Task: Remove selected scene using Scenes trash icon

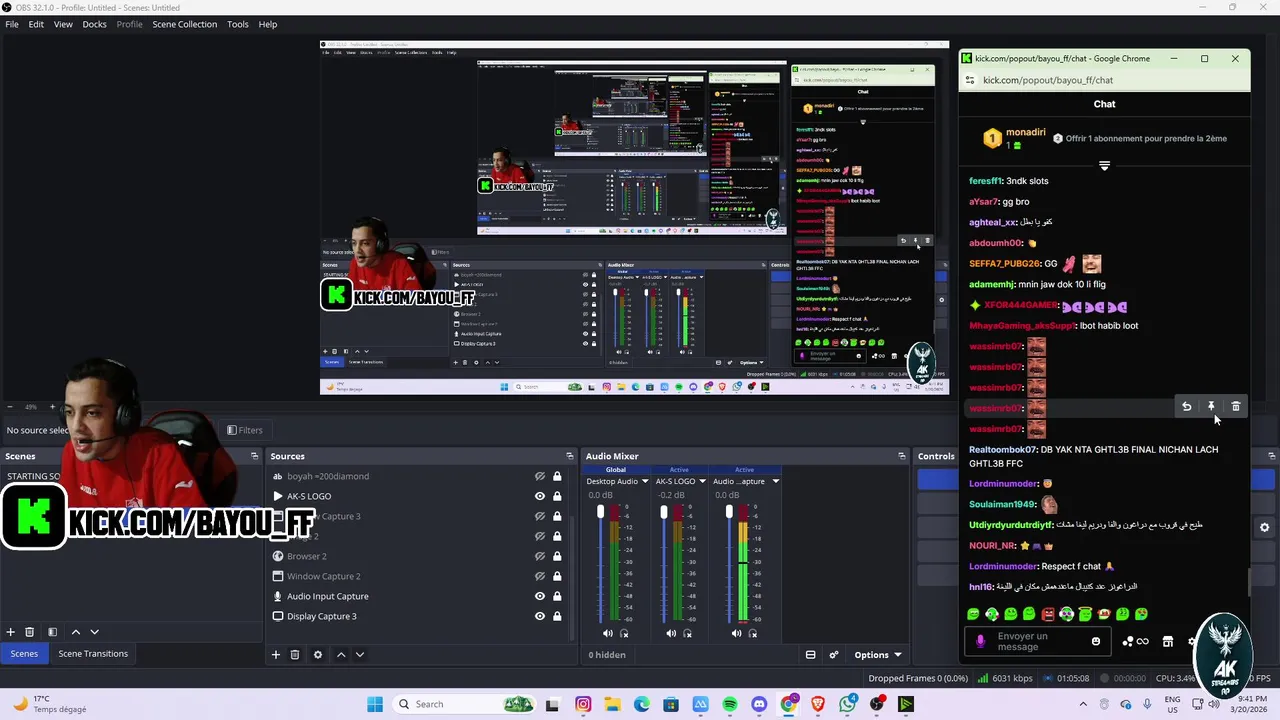Action: [x=30, y=632]
